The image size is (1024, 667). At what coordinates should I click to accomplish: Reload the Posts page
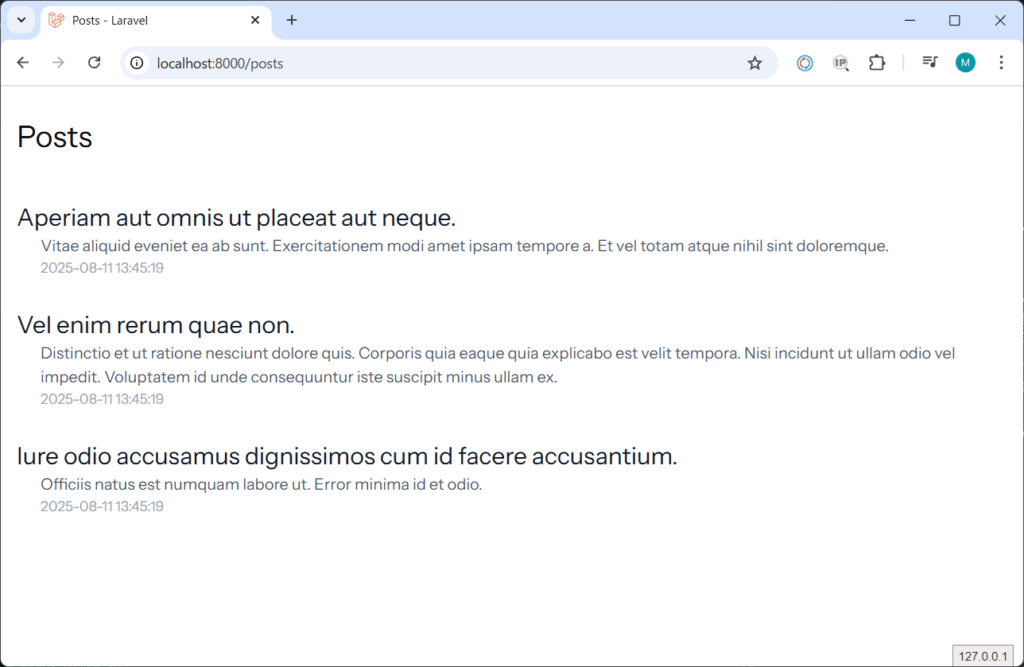click(94, 63)
